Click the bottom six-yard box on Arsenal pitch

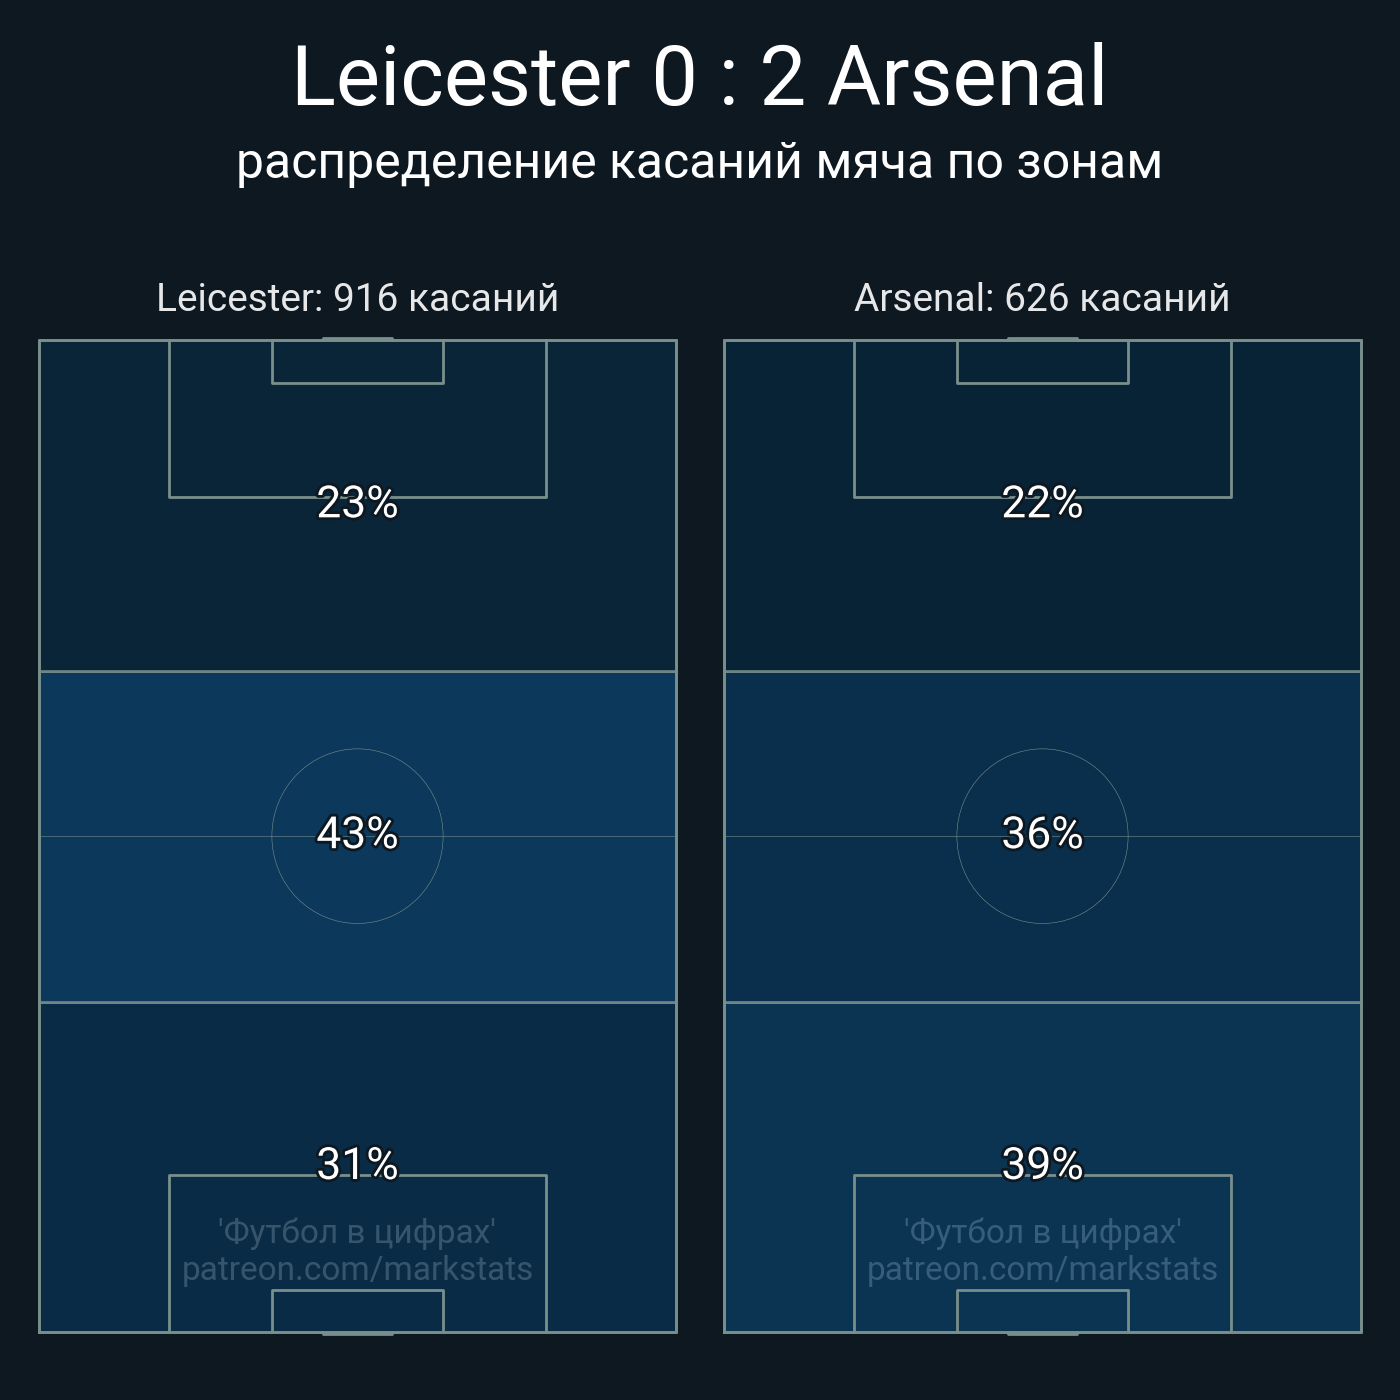pyautogui.click(x=1042, y=1311)
